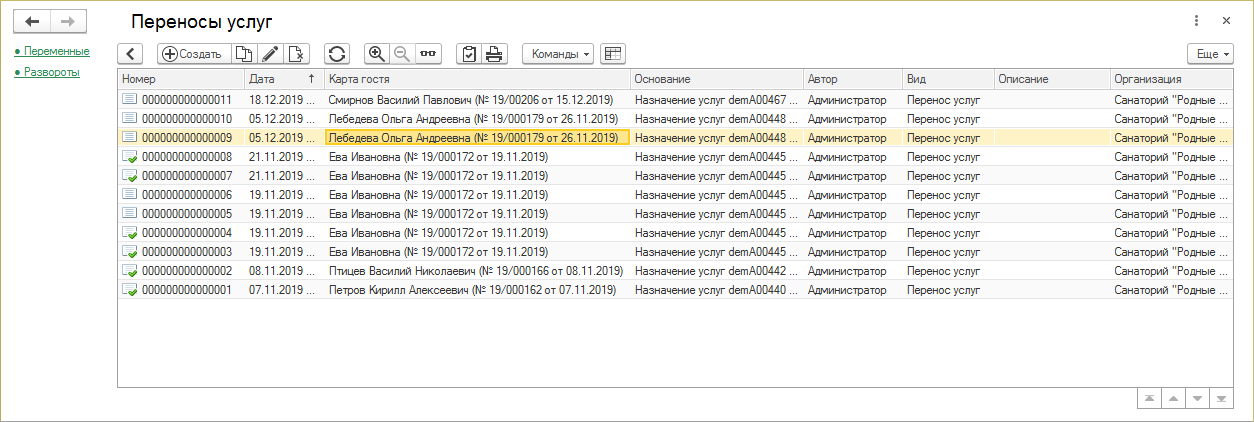Select row number 000000000000002
This screenshot has height=422, width=1254.
click(675, 271)
